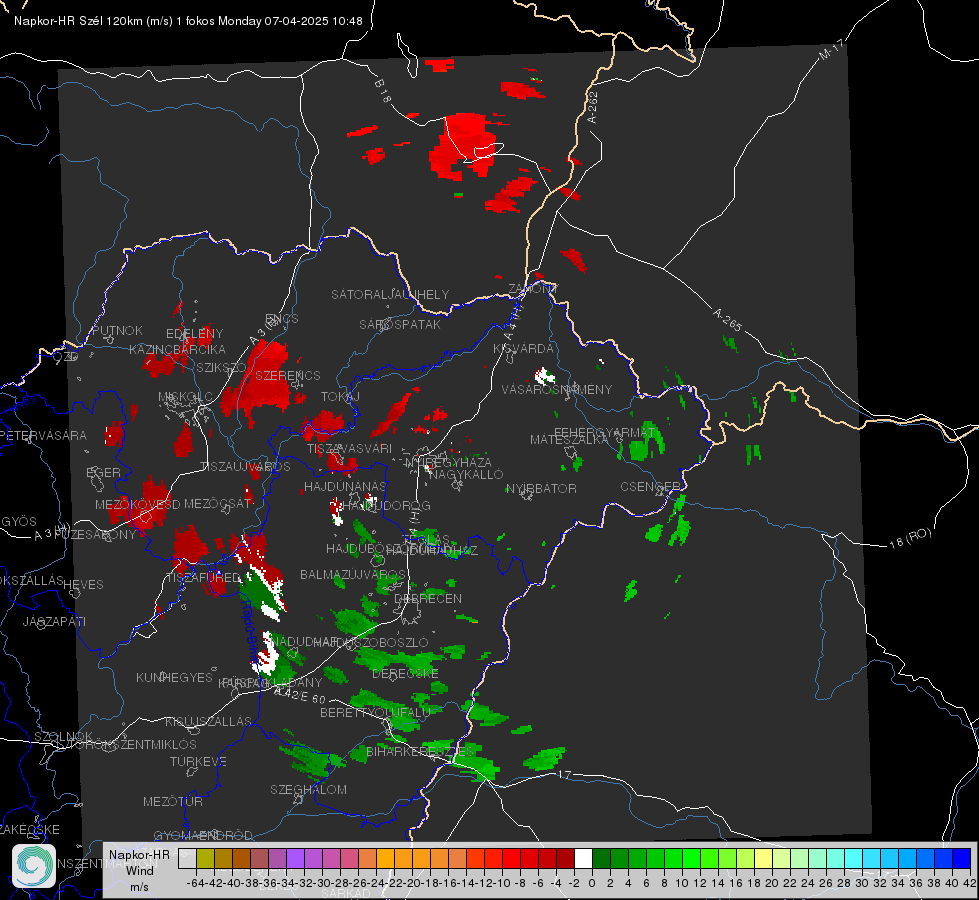Screen dimensions: 979x900
Task: Click the SZEGHALOM label
Action: click(308, 789)
